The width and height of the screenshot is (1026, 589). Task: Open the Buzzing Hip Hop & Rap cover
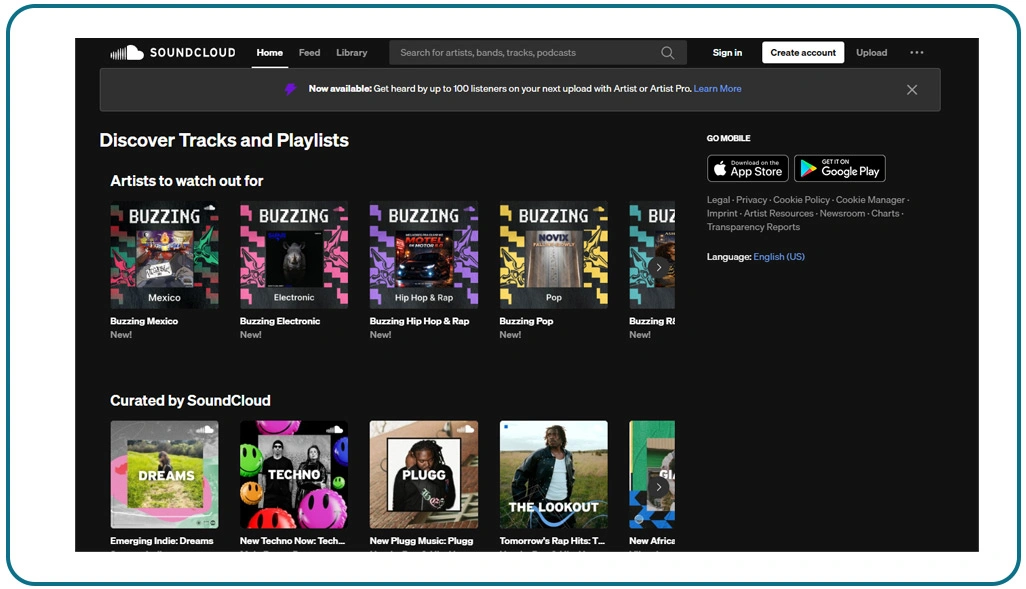point(423,255)
